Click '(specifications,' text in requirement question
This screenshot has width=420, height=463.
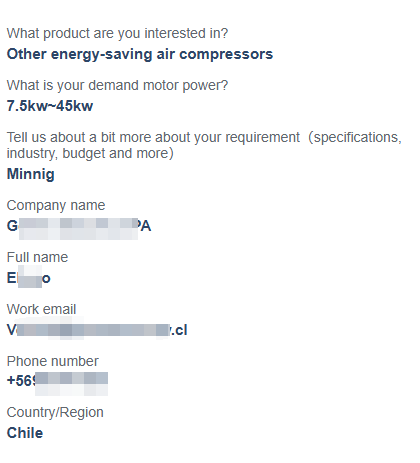(x=355, y=138)
